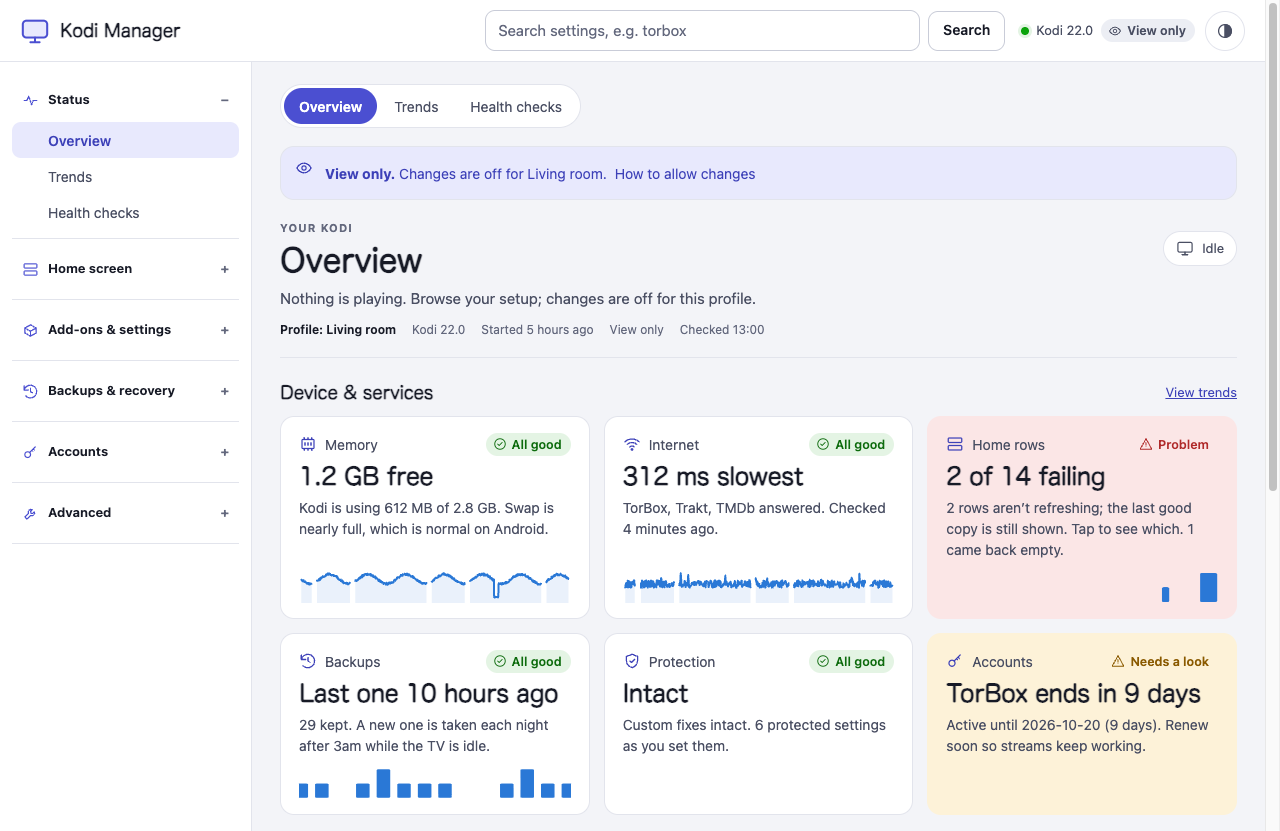Image resolution: width=1280 pixels, height=831 pixels.
Task: Click the Add-ons & settings box icon
Action: click(x=30, y=330)
